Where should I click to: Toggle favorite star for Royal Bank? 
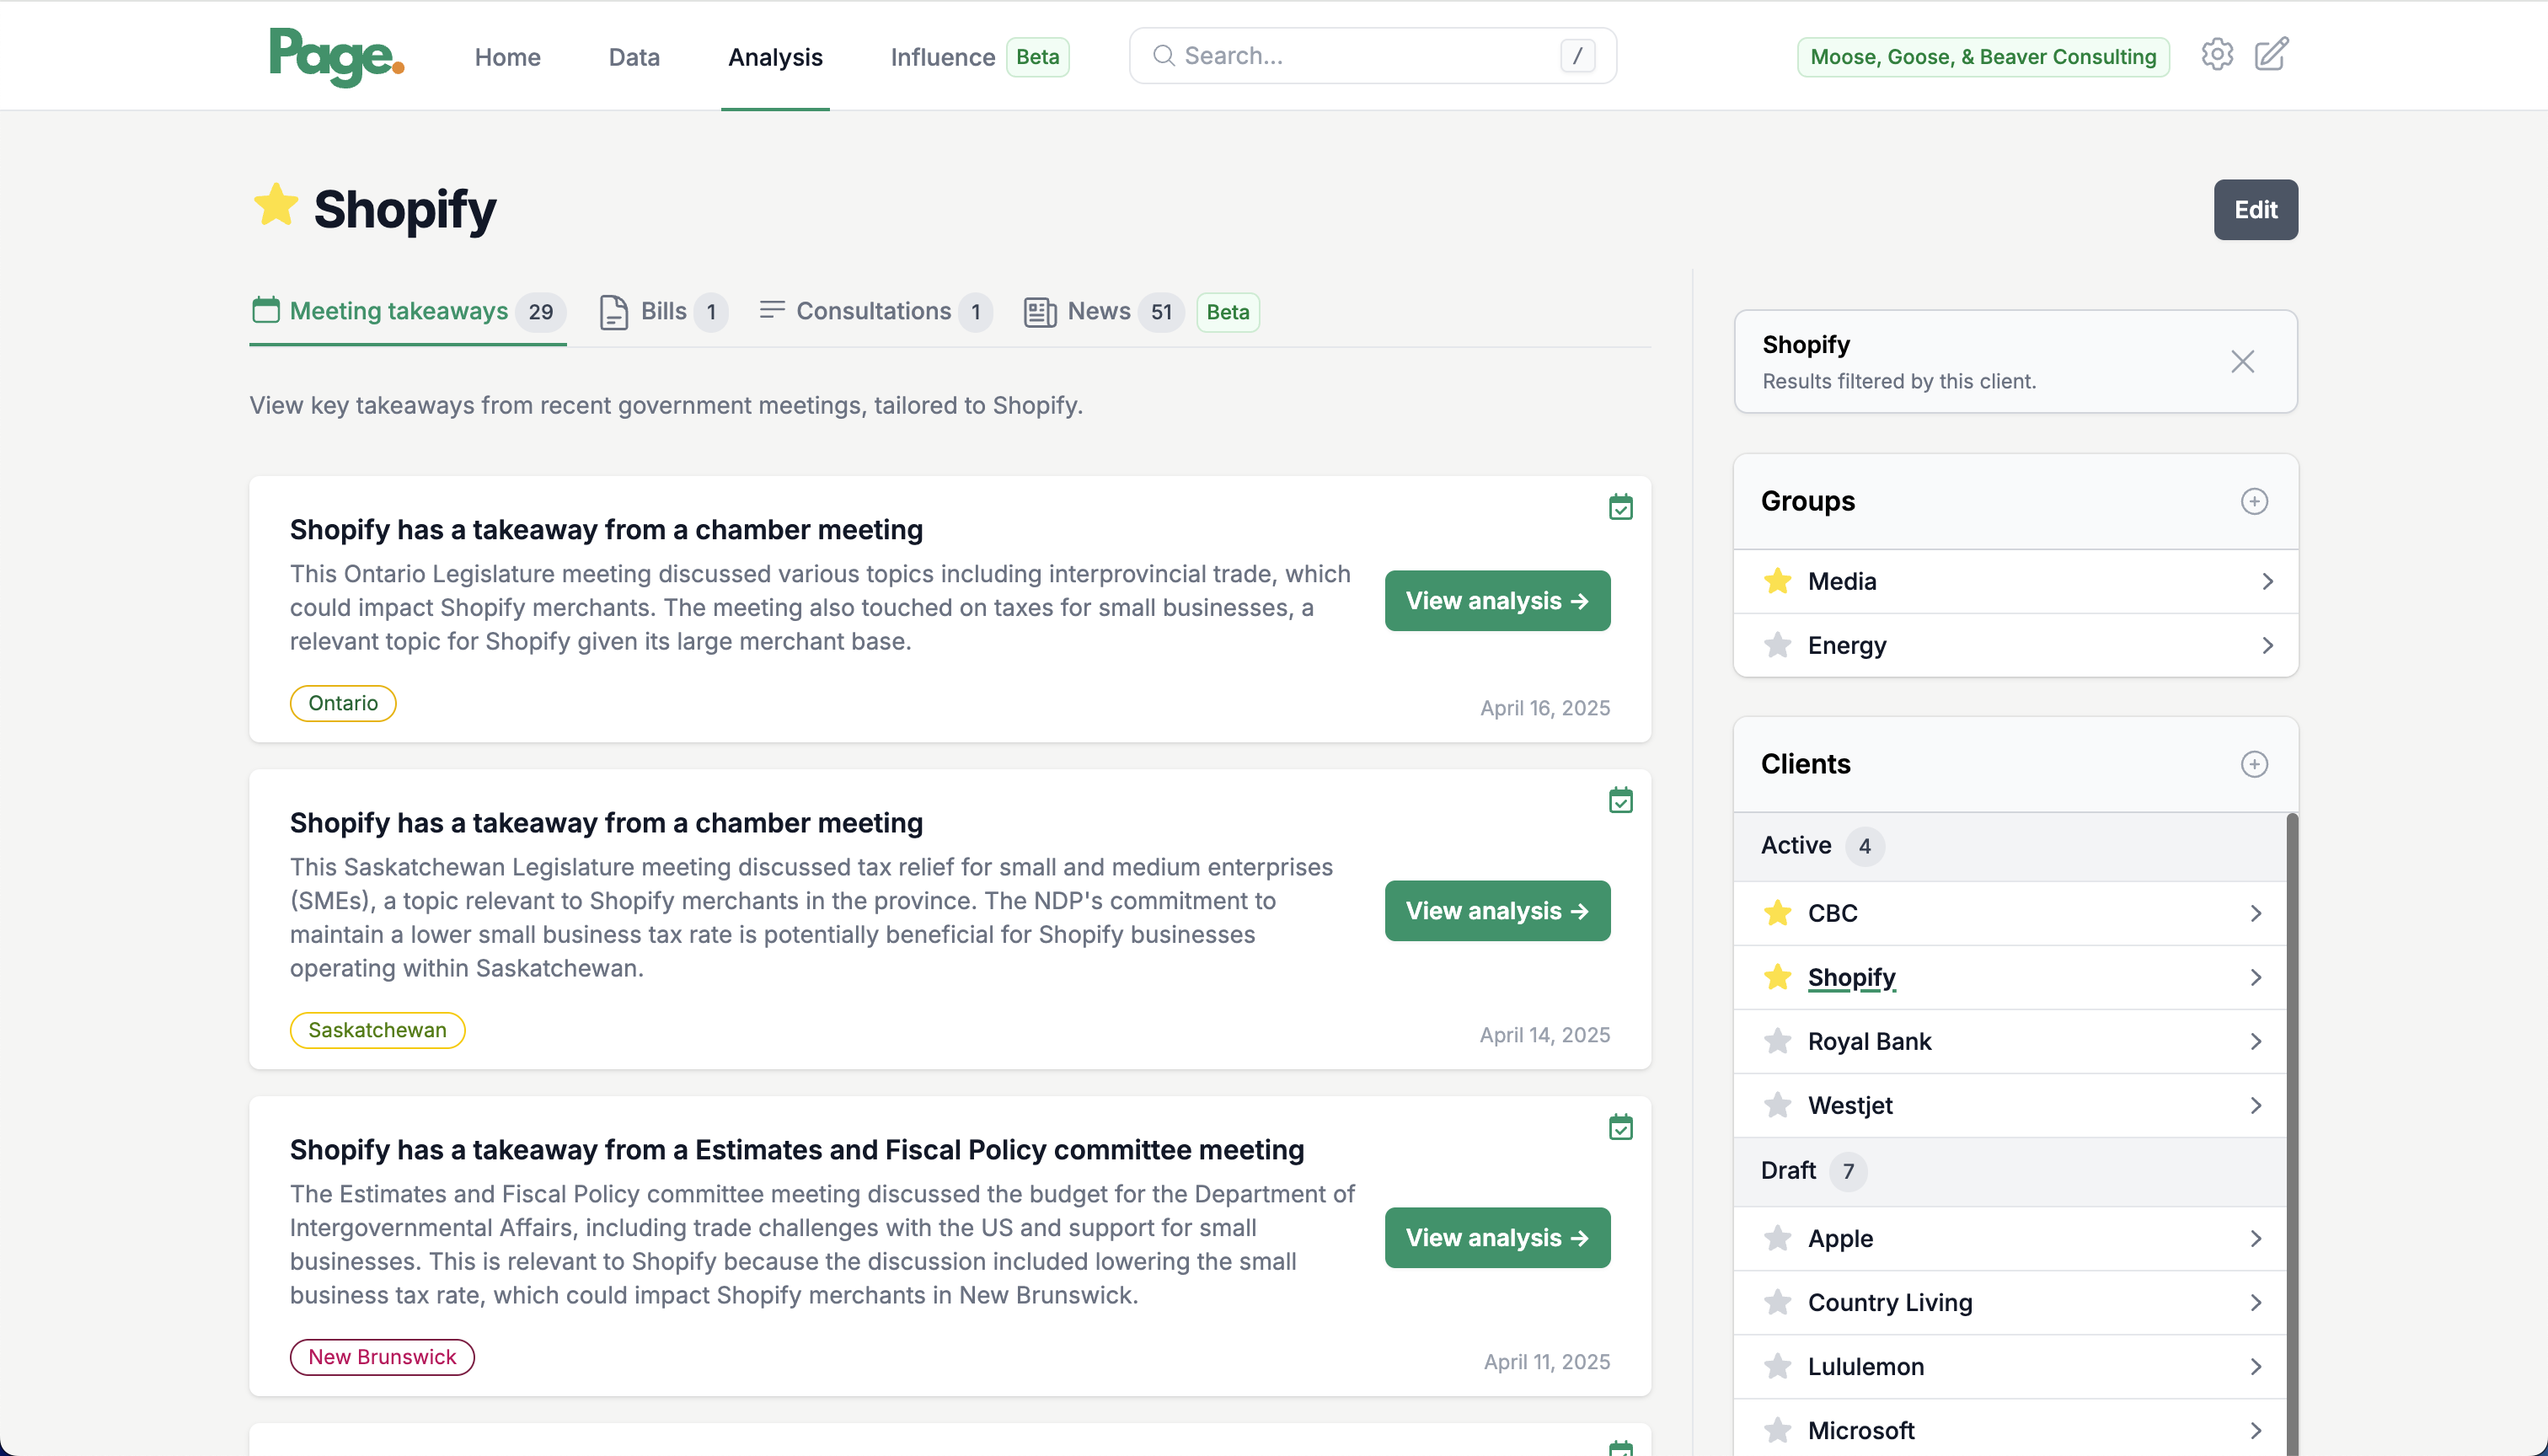(x=1778, y=1041)
